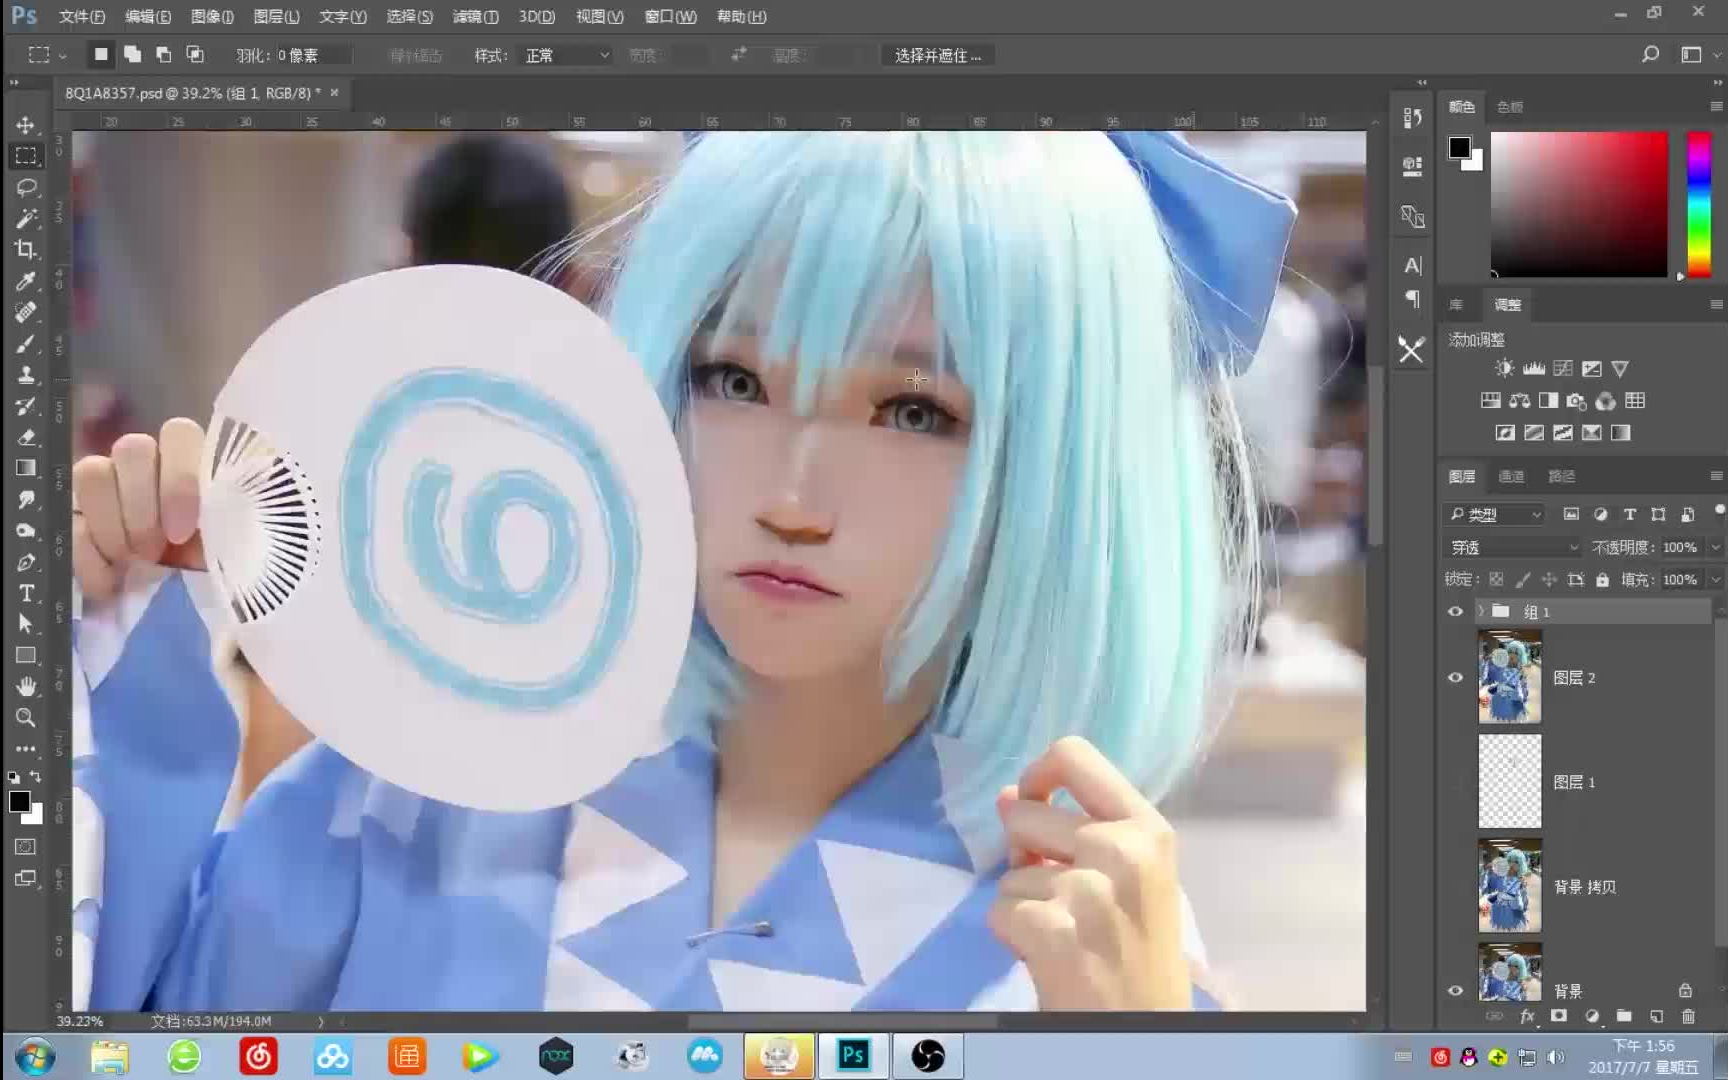1728x1080 pixels.
Task: Select the Eraser tool
Action: 26,437
